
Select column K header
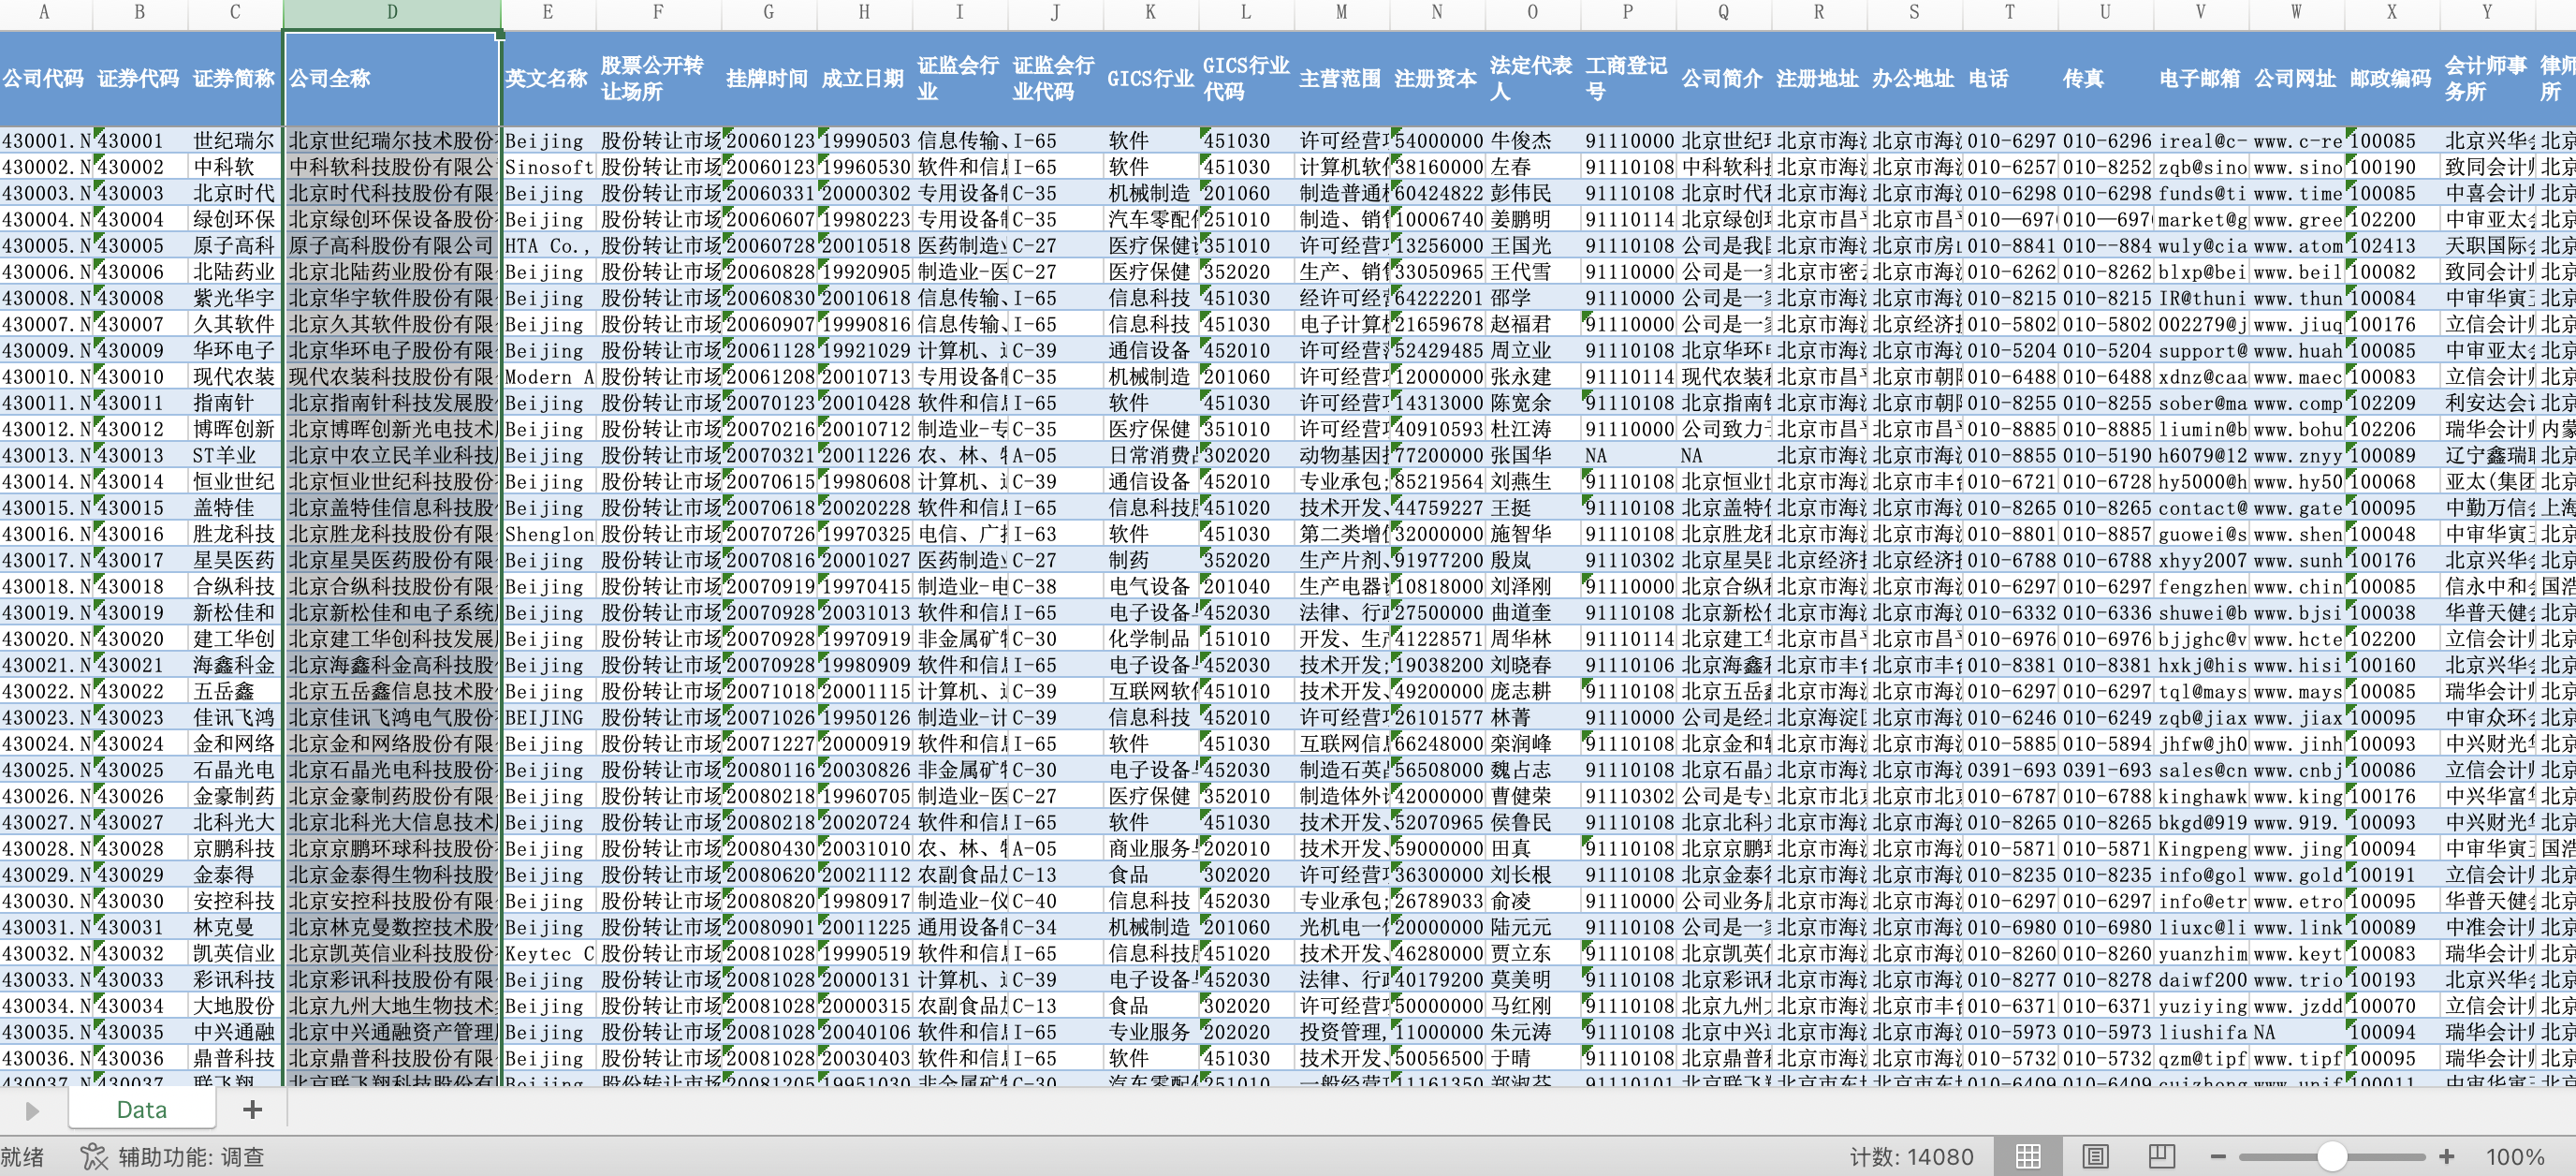(x=1150, y=12)
